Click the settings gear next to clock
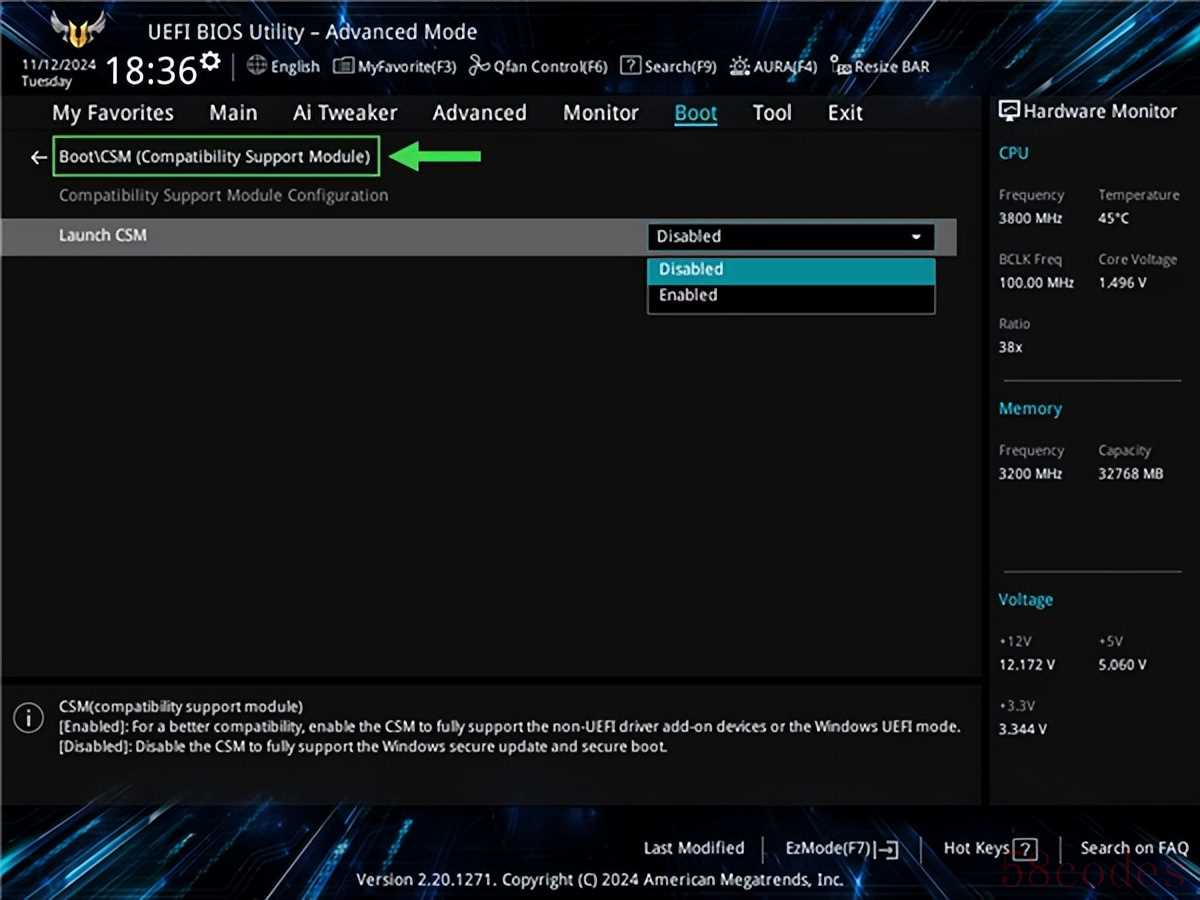This screenshot has width=1200, height=900. pyautogui.click(x=210, y=62)
